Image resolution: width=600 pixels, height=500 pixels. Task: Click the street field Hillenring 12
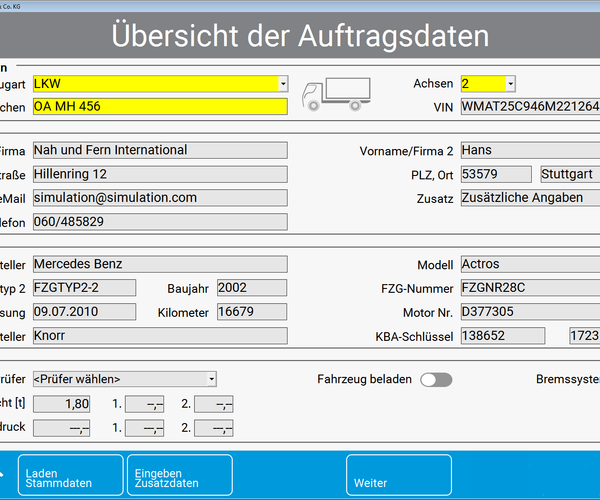160,174
